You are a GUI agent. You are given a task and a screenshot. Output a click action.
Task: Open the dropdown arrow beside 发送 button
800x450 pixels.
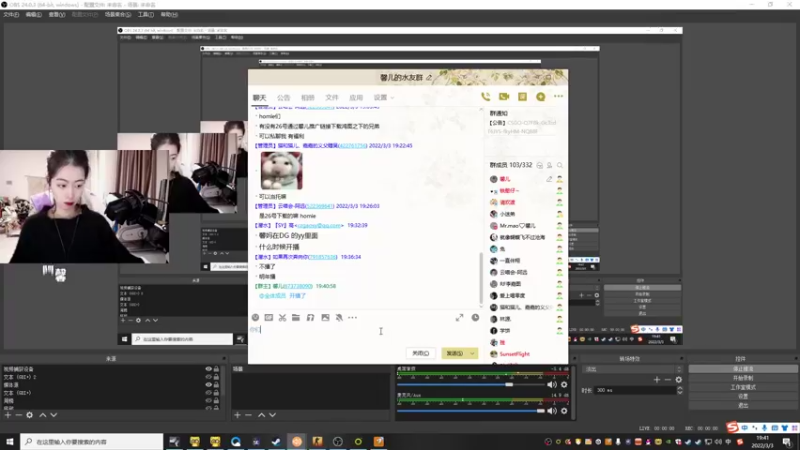click(472, 353)
